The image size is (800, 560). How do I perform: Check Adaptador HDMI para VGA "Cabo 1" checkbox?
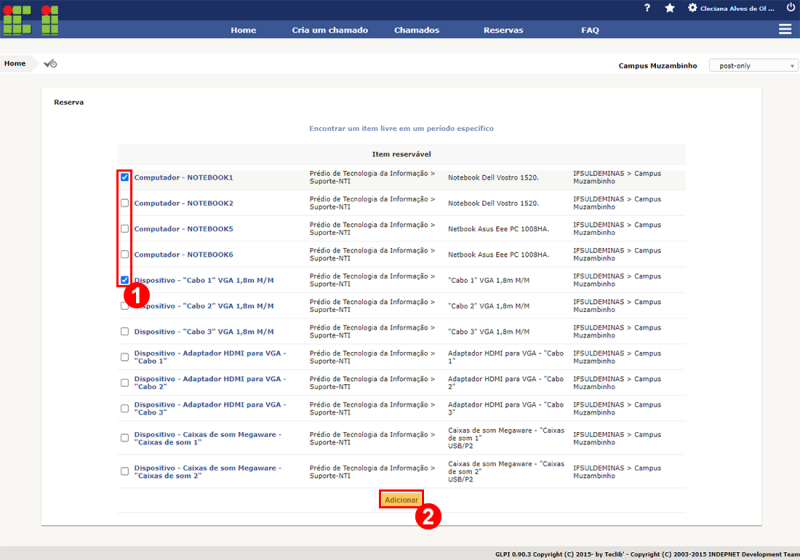tap(124, 357)
